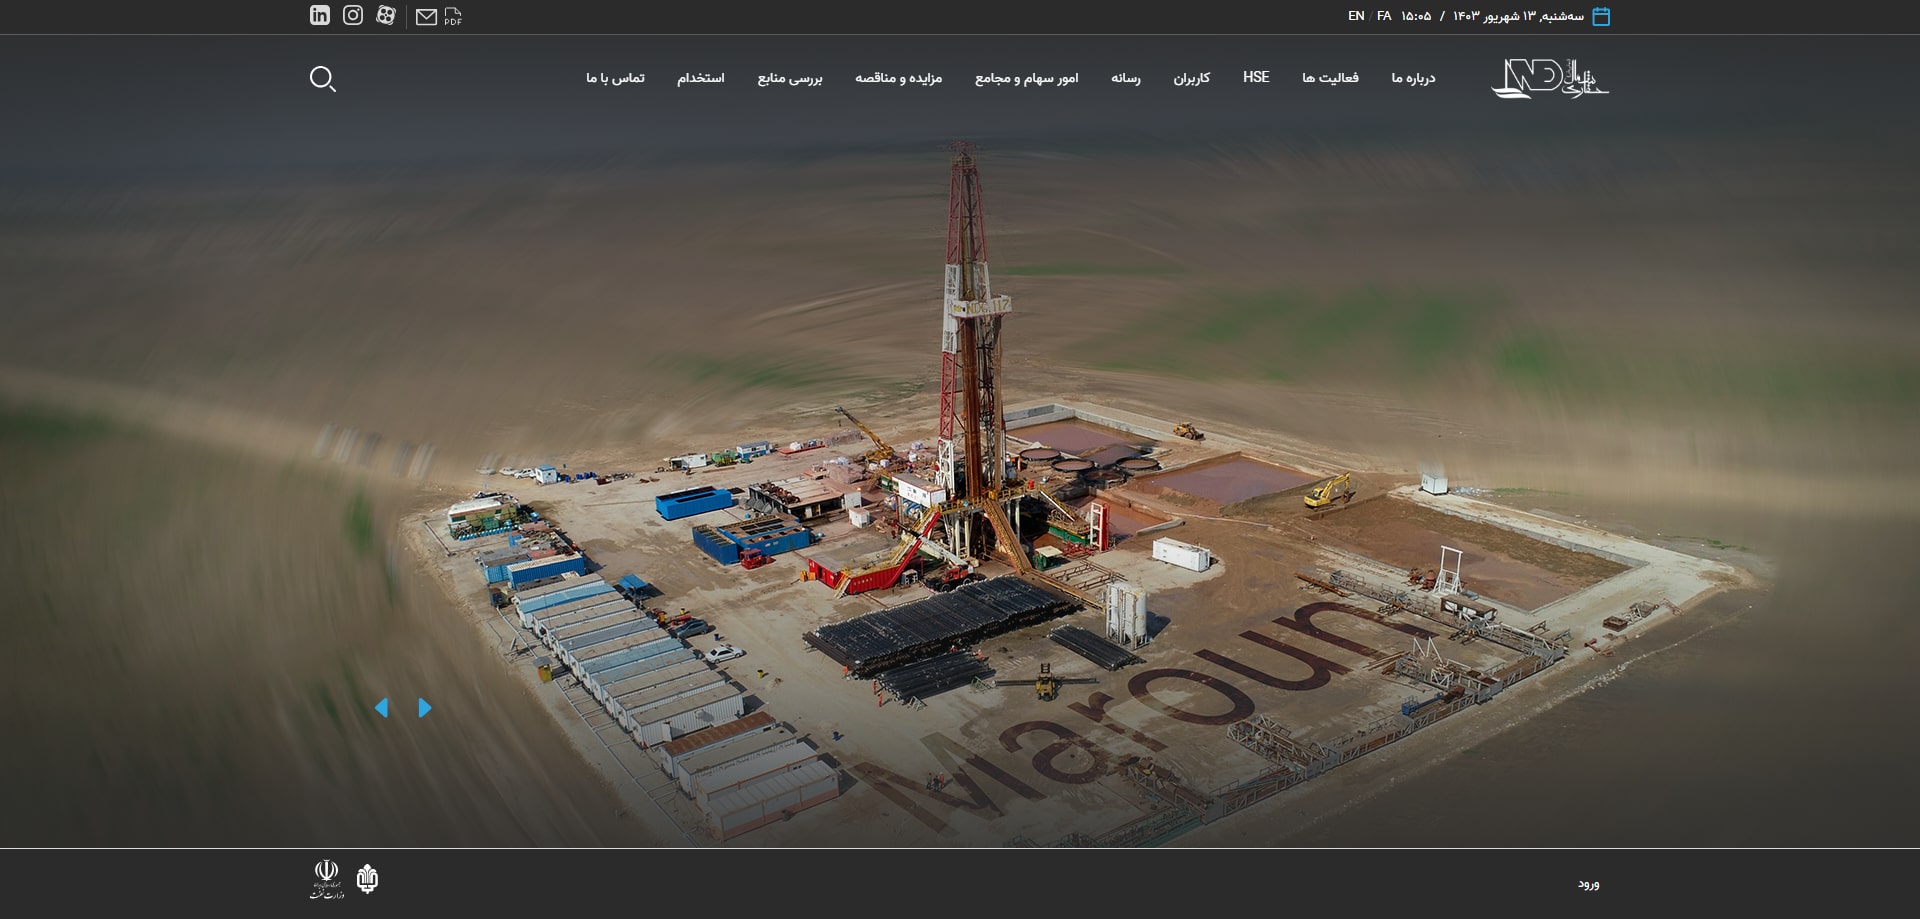
Task: Open the تماس با ما contact link
Action: [x=615, y=78]
